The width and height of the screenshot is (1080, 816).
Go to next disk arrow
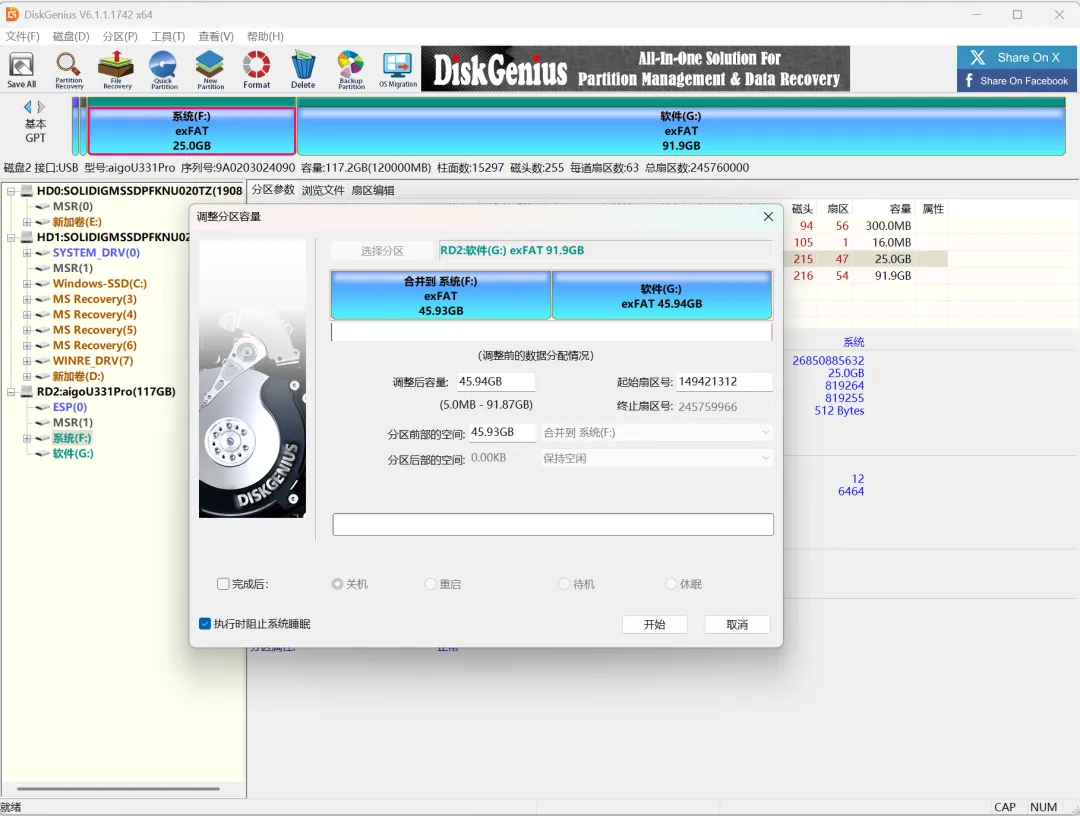coord(41,107)
